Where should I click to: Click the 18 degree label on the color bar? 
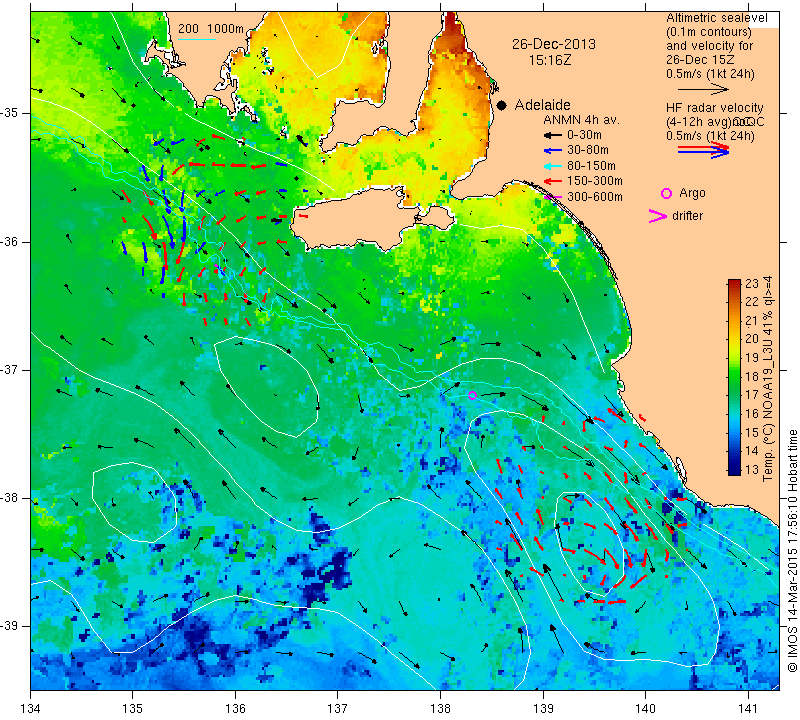coord(752,377)
